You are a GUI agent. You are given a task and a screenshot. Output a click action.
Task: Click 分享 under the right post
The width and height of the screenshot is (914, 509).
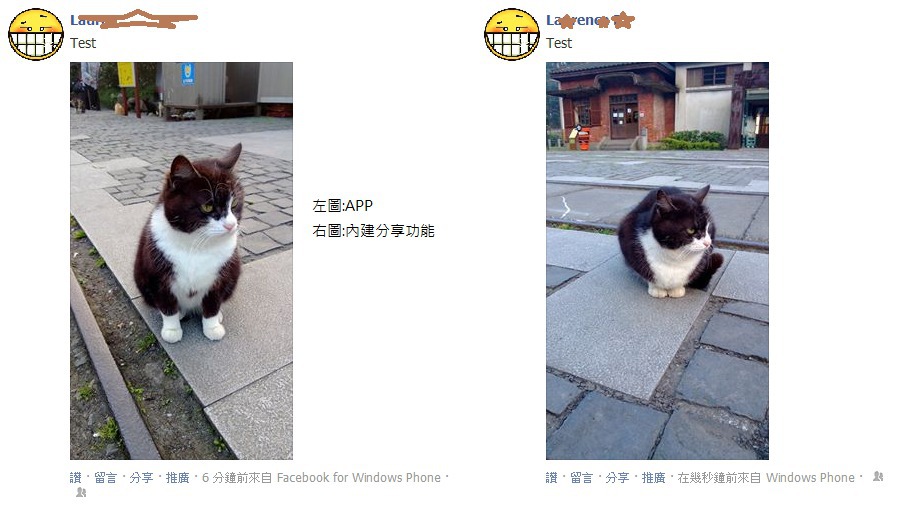[617, 478]
